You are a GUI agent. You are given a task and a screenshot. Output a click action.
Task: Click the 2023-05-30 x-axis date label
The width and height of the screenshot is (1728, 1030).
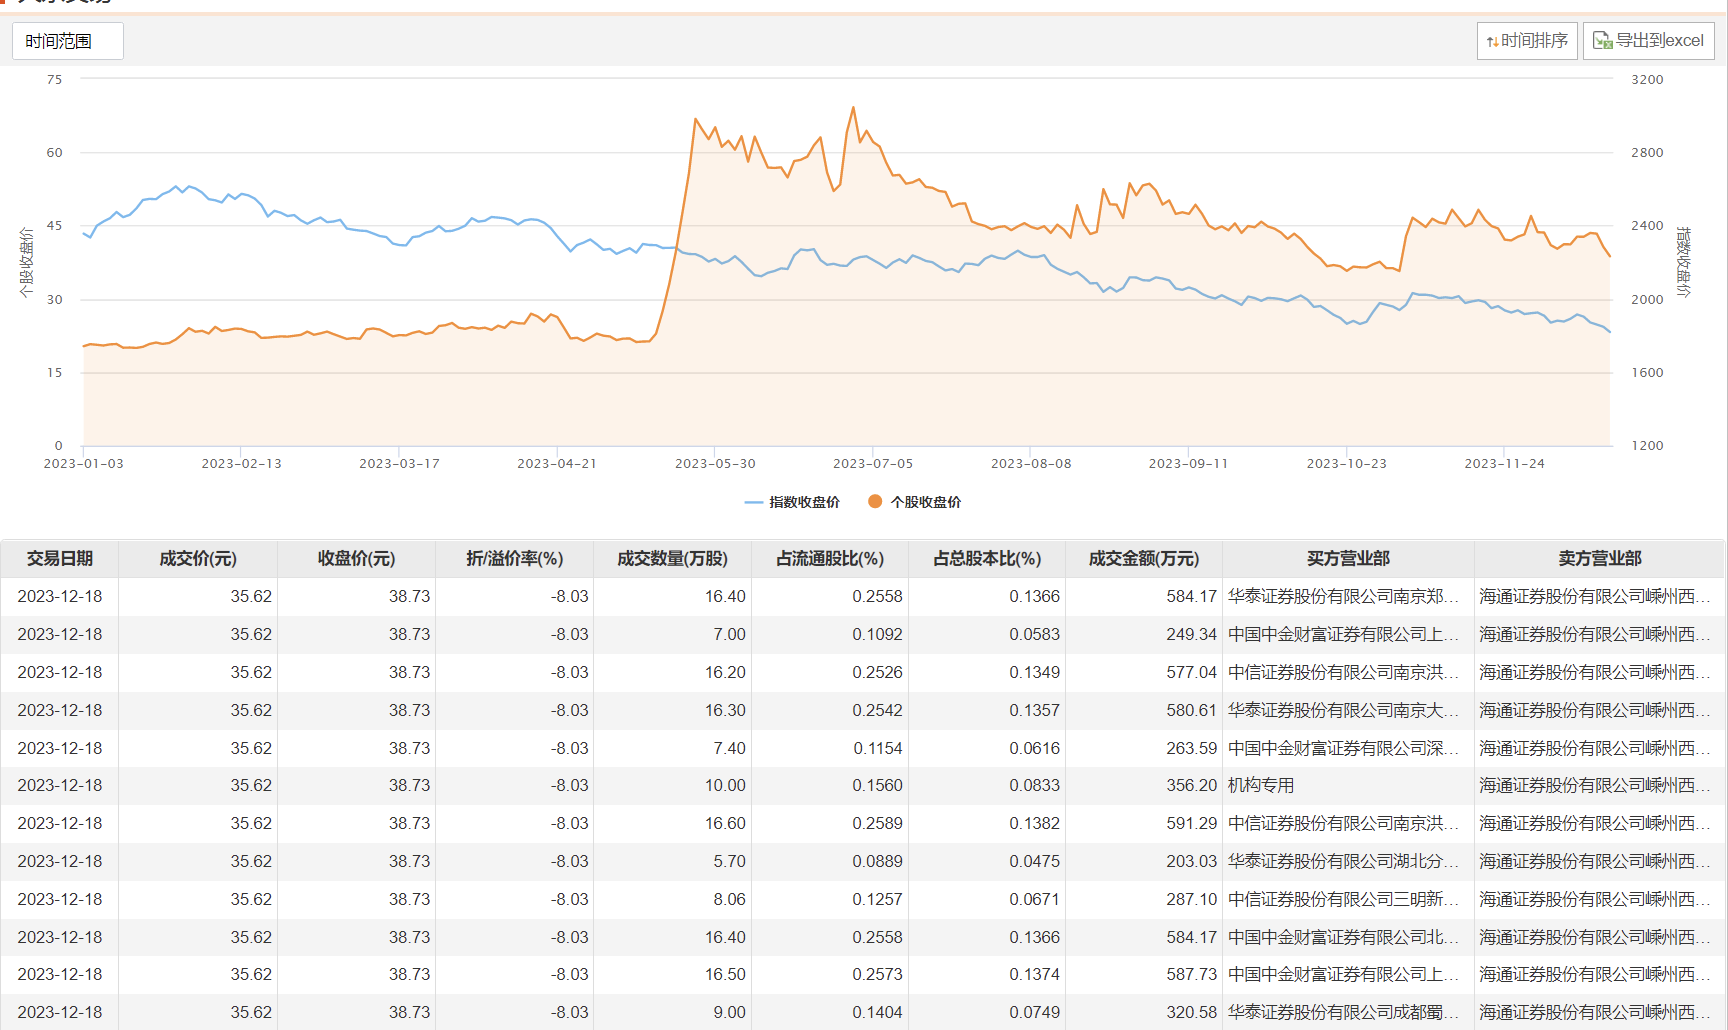pyautogui.click(x=715, y=464)
